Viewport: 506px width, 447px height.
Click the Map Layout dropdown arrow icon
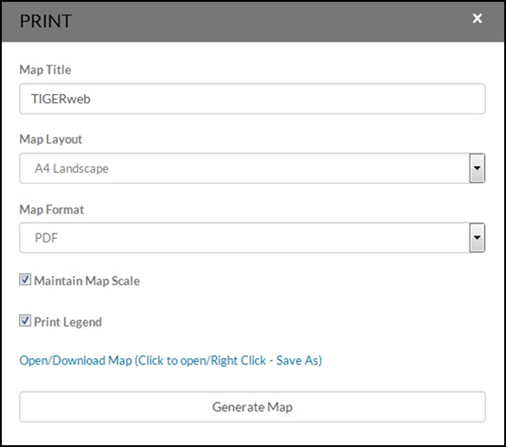point(477,168)
